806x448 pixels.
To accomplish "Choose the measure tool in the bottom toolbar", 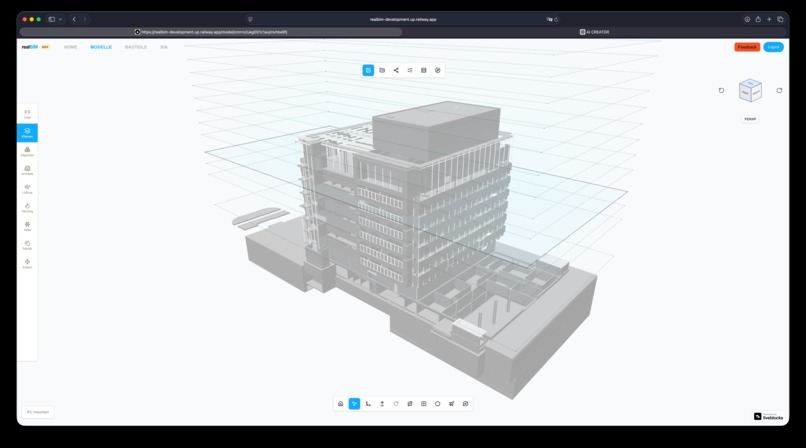I will click(368, 404).
